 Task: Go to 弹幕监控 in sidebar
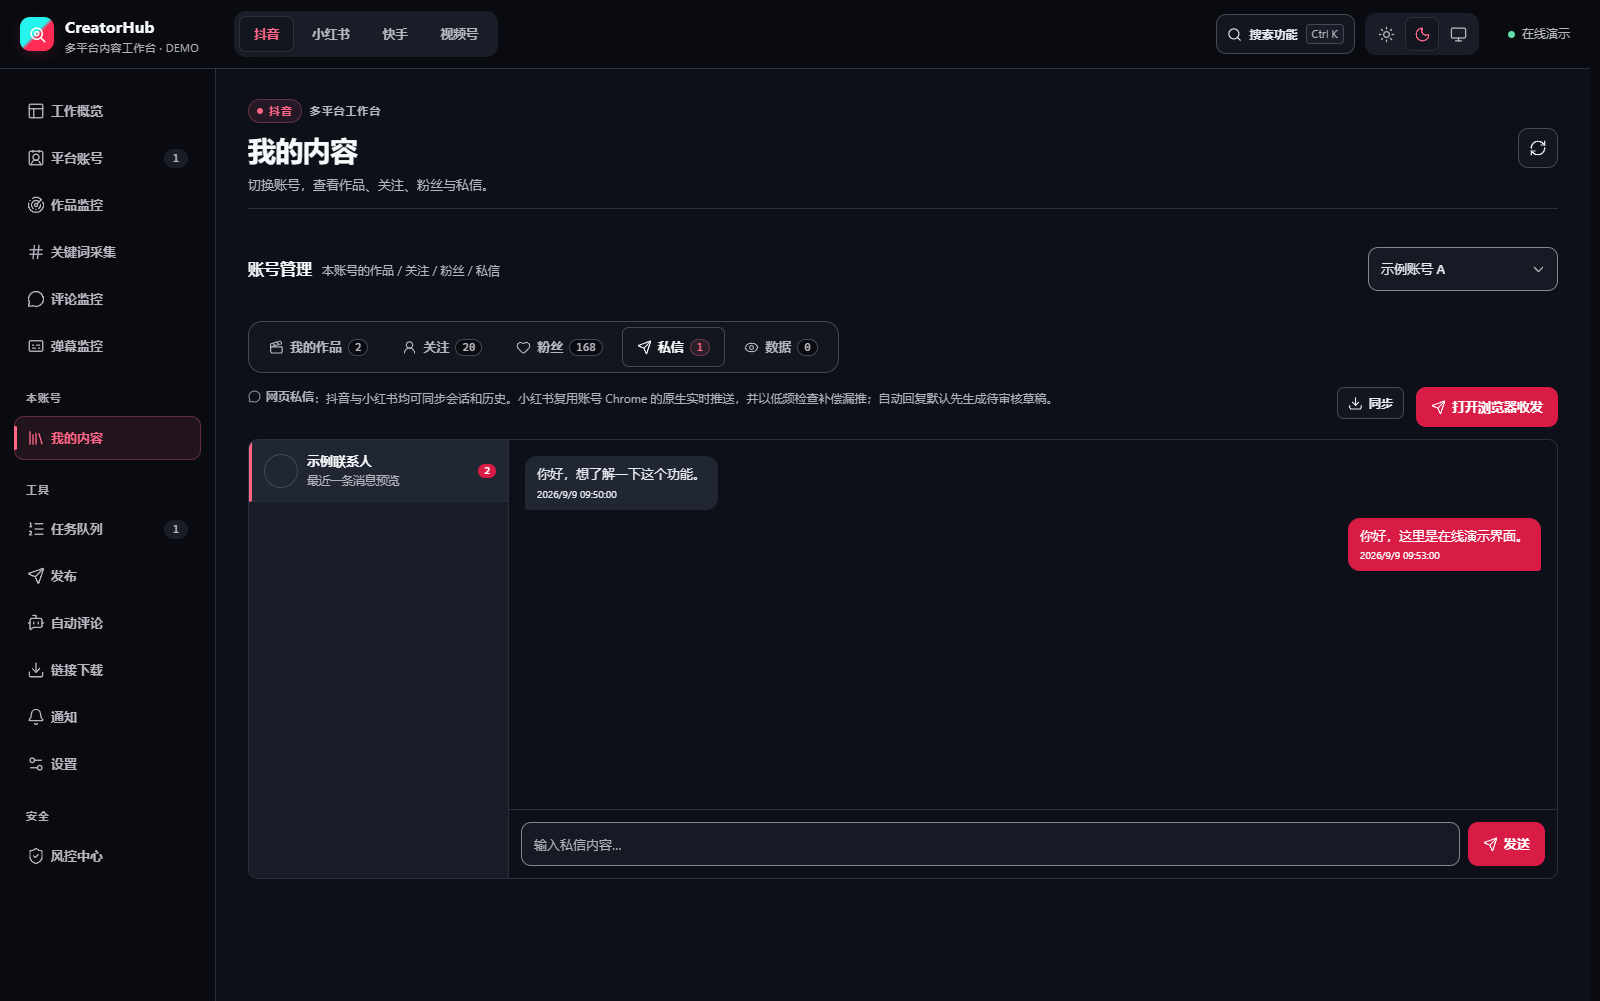107,346
